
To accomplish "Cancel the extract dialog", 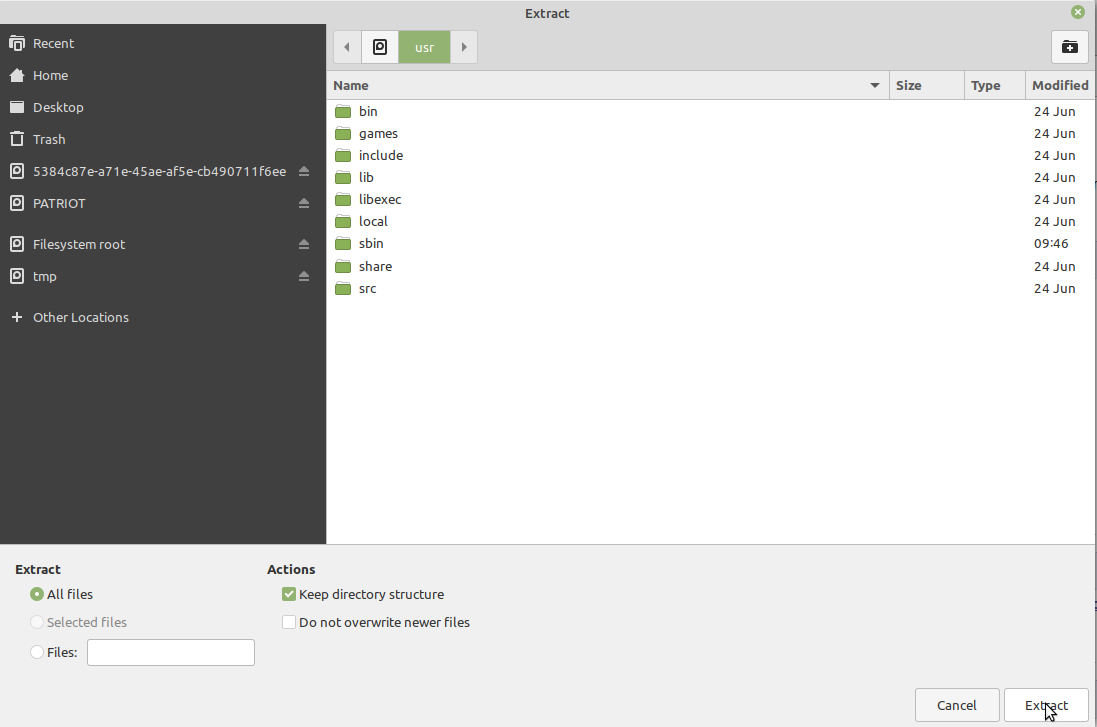I will pos(957,705).
